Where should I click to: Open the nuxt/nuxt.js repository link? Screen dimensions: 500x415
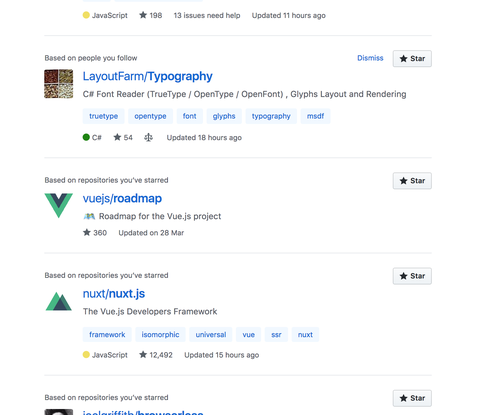tap(114, 294)
